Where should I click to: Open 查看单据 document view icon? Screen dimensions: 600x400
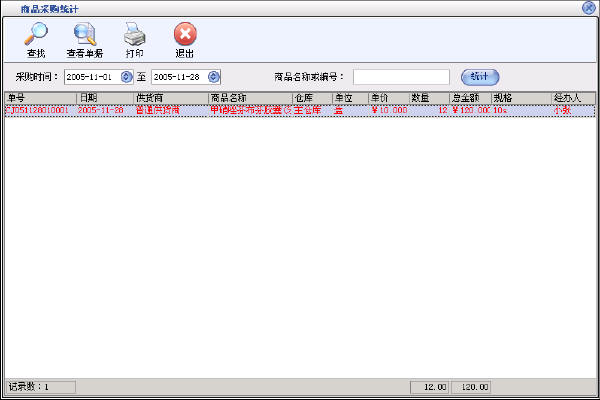click(84, 35)
